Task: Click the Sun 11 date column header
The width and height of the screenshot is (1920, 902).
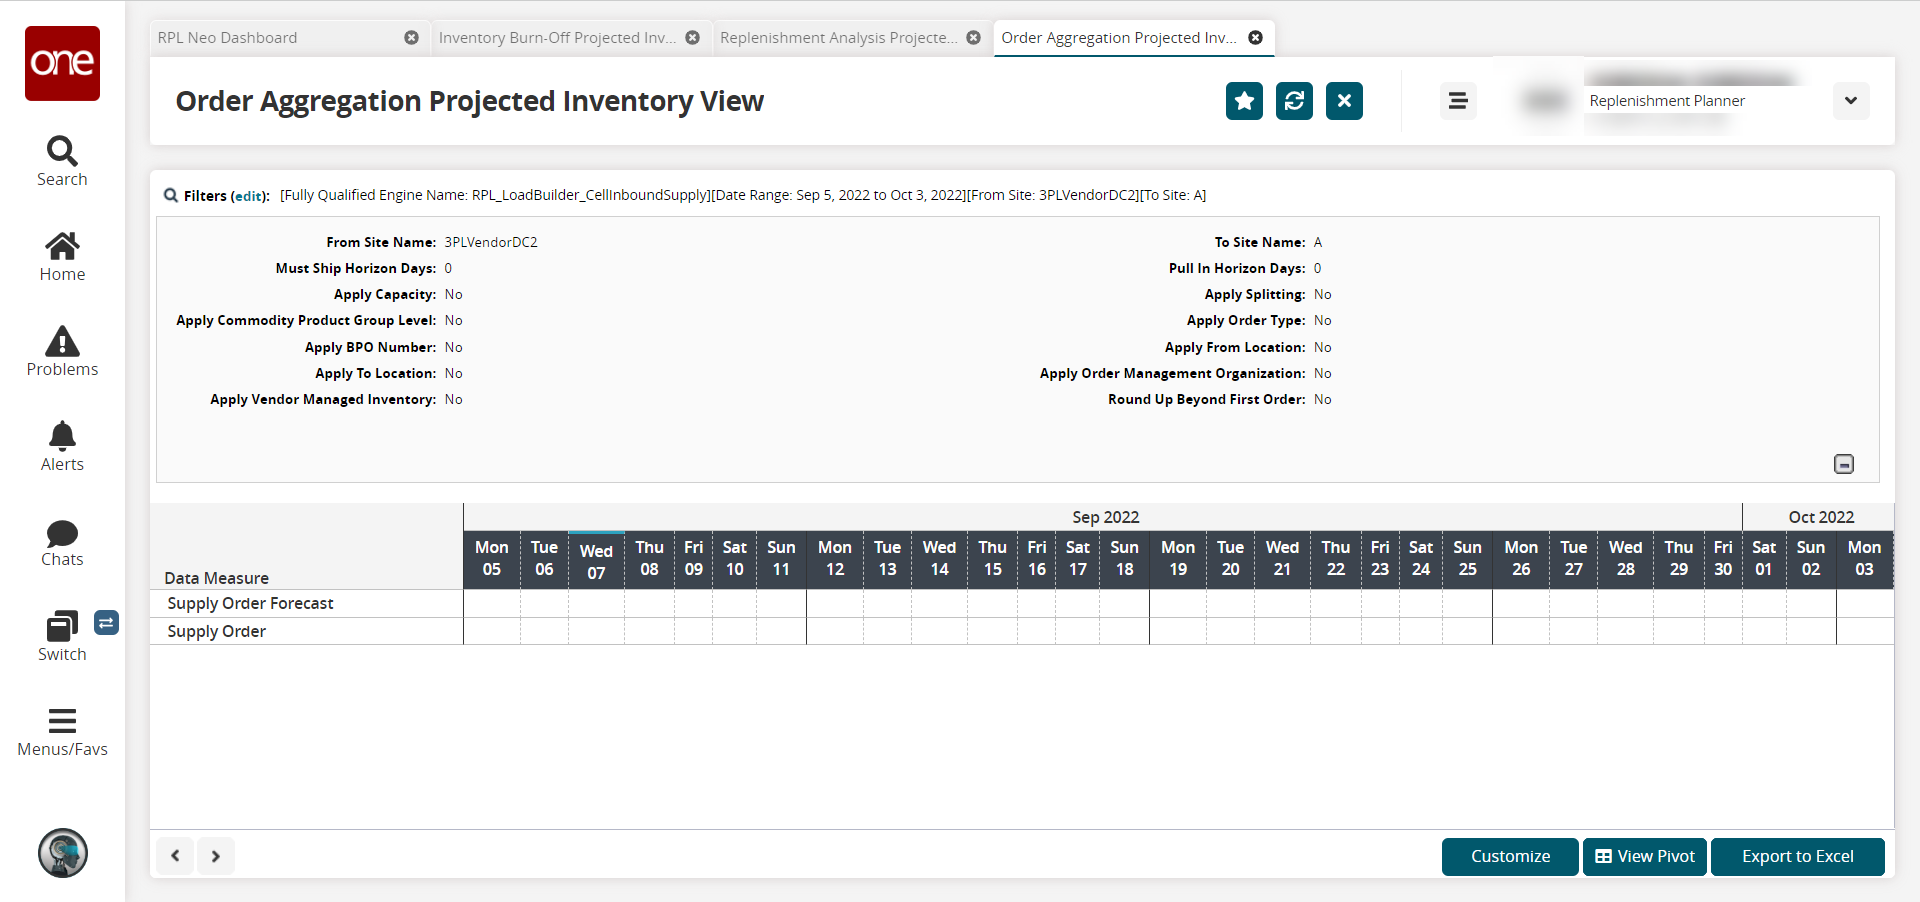Action: [781, 559]
